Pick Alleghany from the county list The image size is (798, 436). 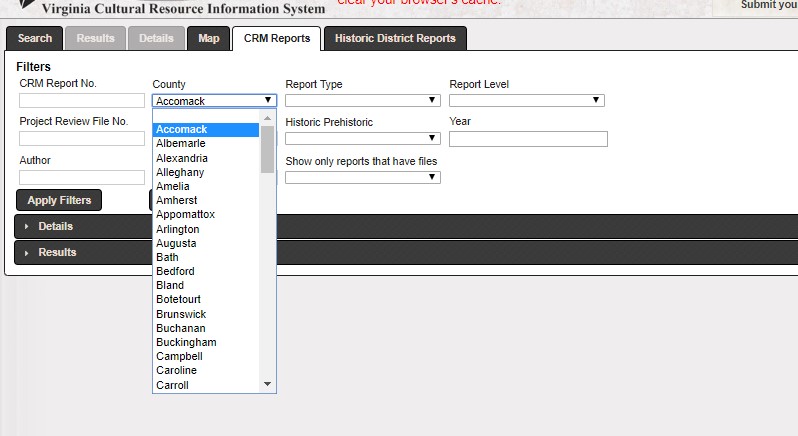pyautogui.click(x=206, y=172)
